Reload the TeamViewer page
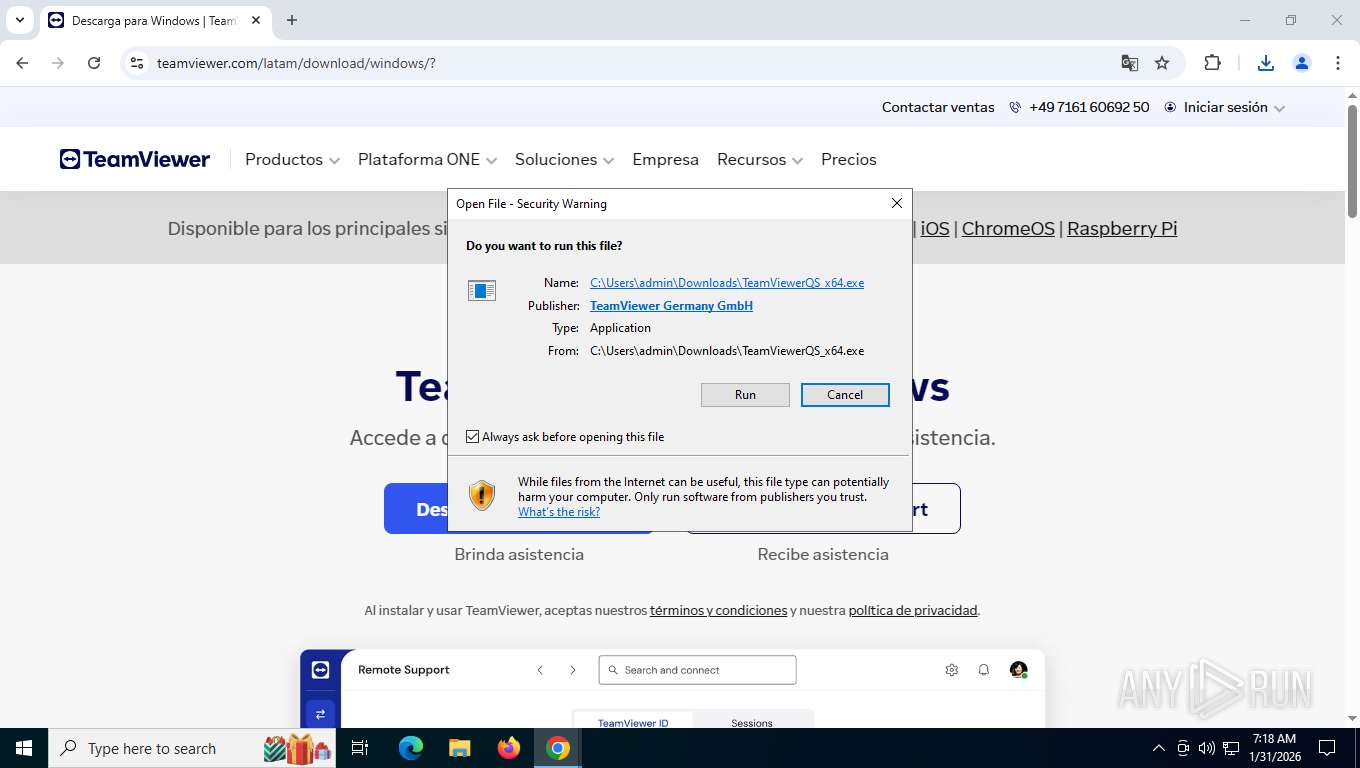 [94, 63]
